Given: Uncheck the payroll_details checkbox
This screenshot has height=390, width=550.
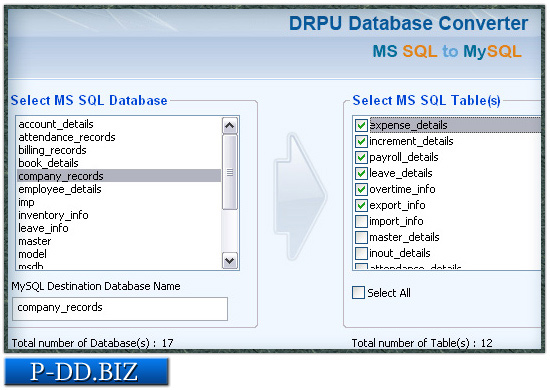Looking at the screenshot, I should [x=361, y=157].
